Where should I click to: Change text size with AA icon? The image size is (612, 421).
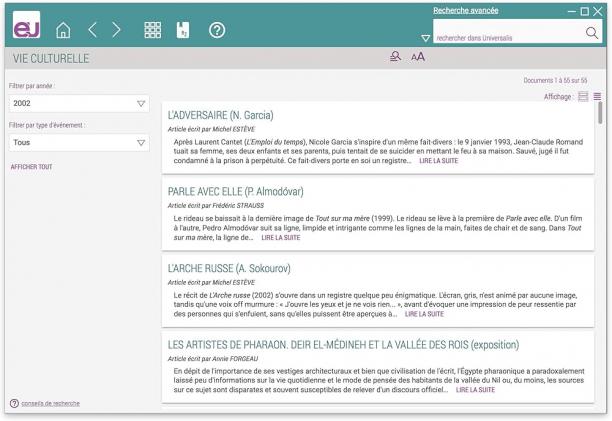(418, 57)
